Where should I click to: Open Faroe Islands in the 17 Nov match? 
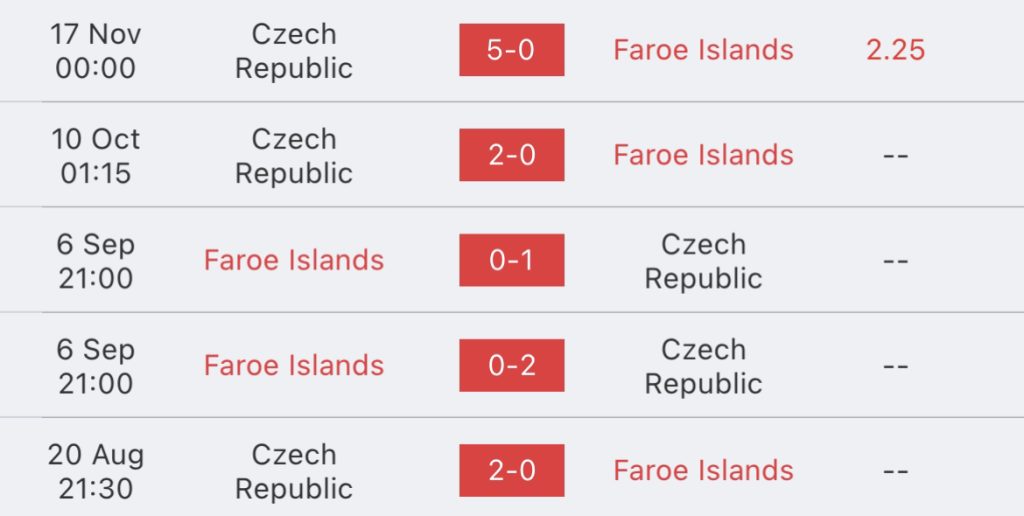point(703,50)
